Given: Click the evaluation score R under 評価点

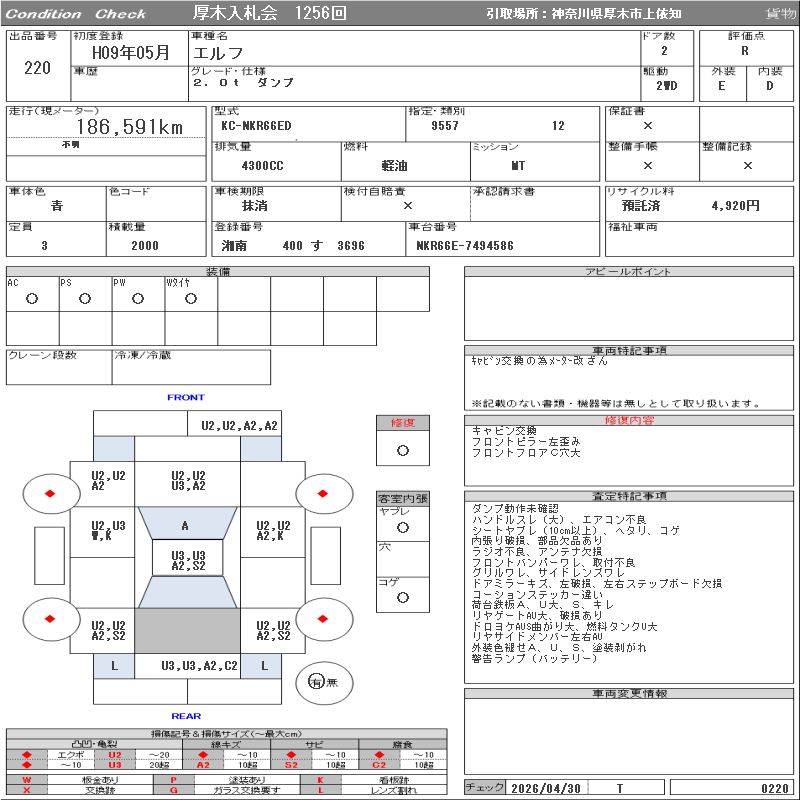Looking at the screenshot, I should click(745, 51).
